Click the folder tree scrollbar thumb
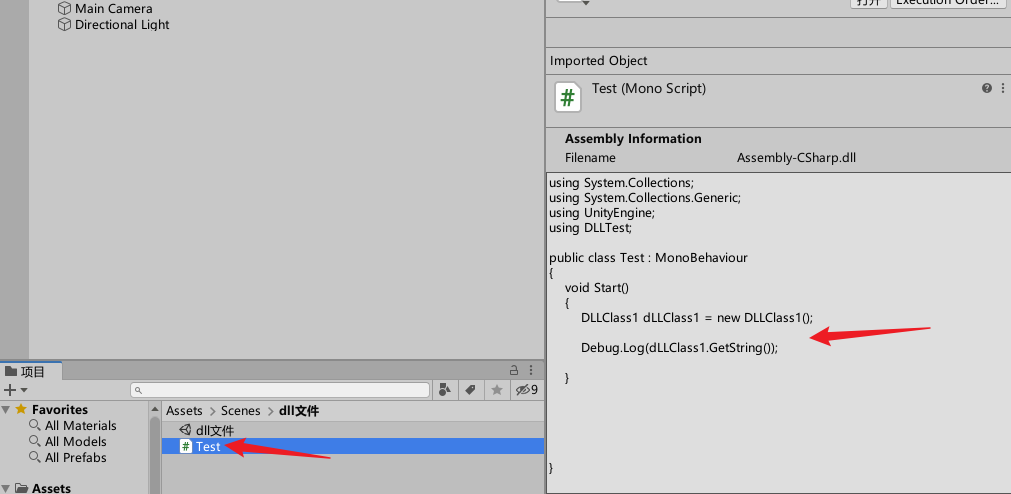 [x=155, y=455]
